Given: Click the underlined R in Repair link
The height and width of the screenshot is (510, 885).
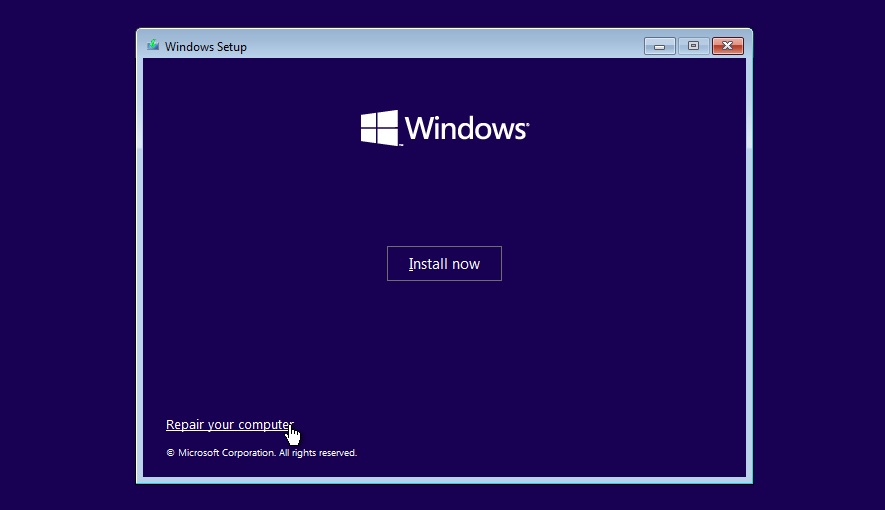Looking at the screenshot, I should [x=170, y=425].
